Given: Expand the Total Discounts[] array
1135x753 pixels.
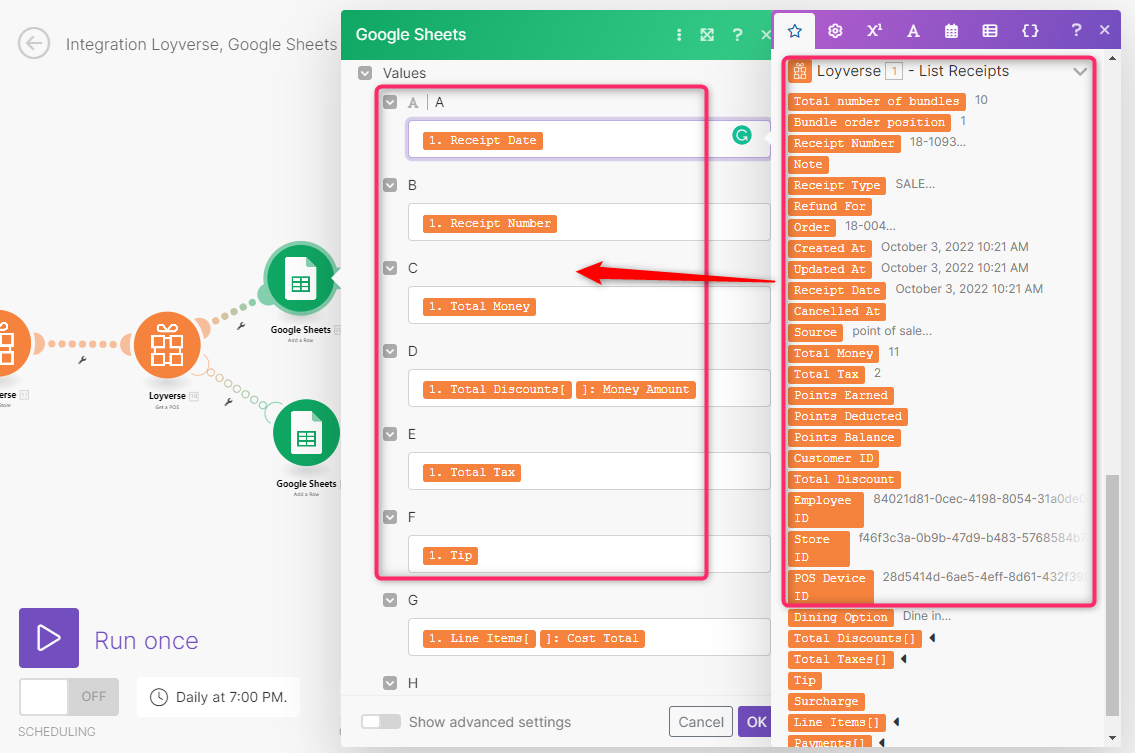Looking at the screenshot, I should point(932,638).
